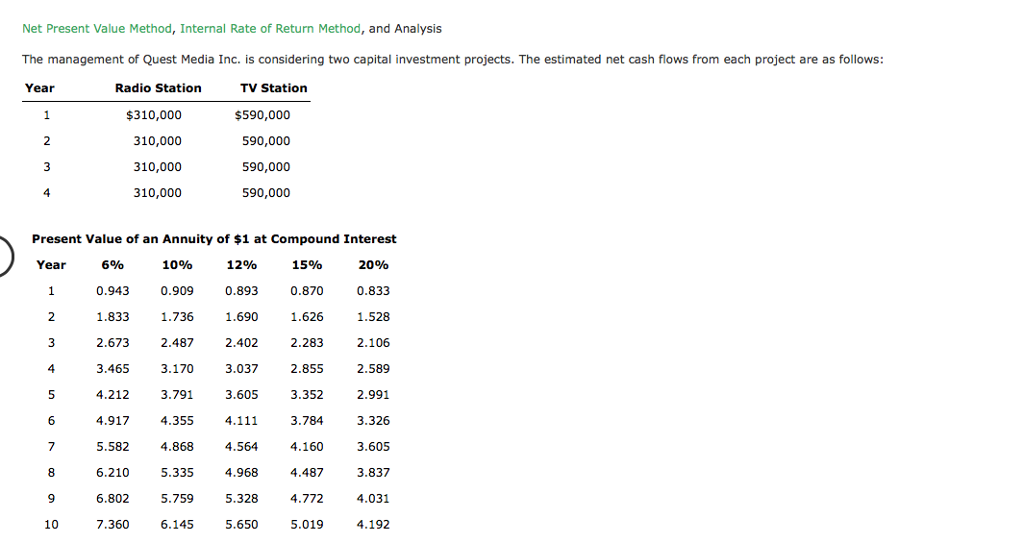
Task: Select annuity factor 4.160
Action: click(307, 447)
